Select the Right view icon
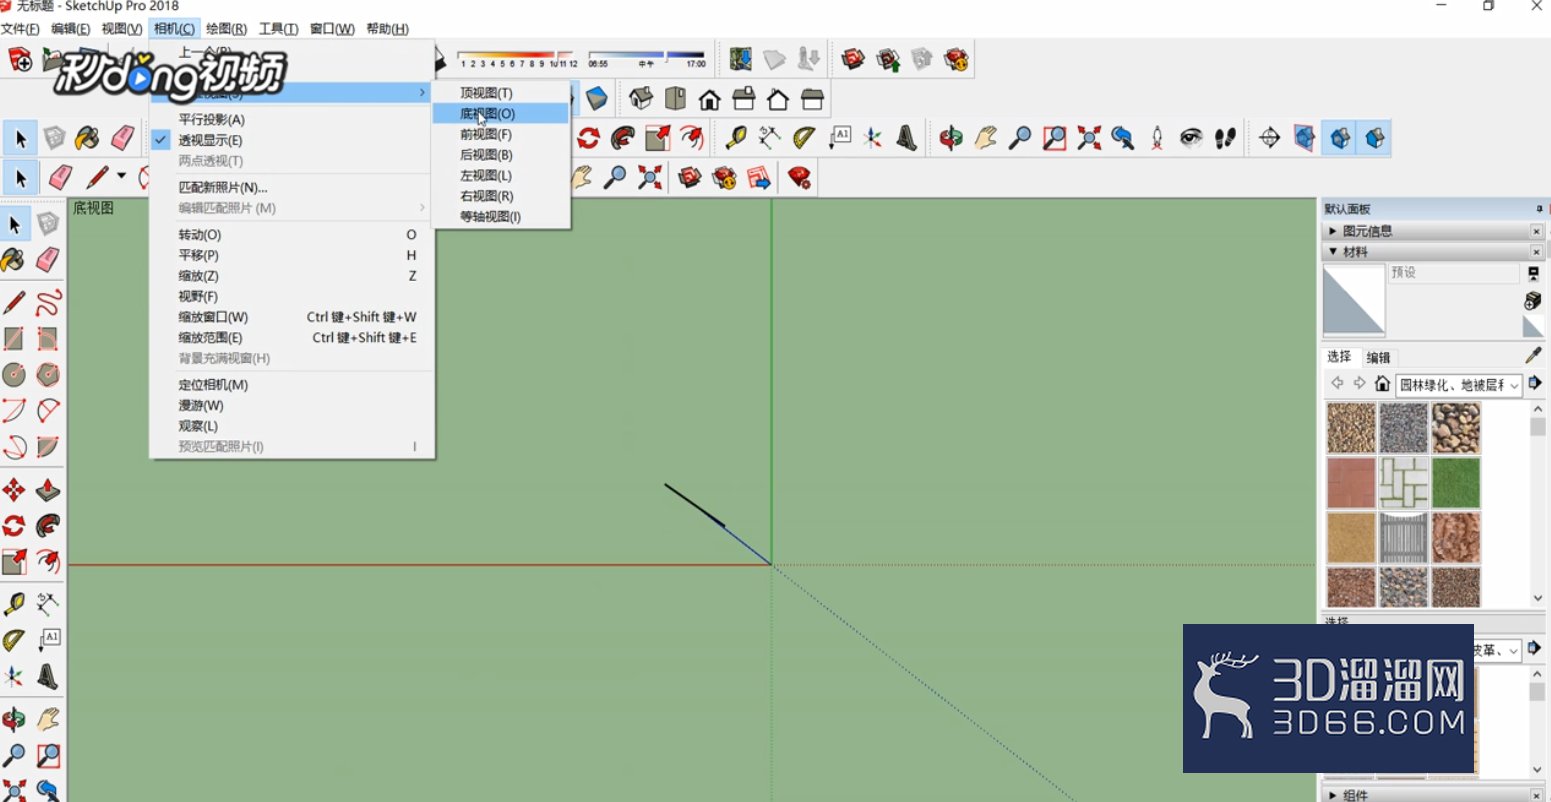 click(744, 99)
